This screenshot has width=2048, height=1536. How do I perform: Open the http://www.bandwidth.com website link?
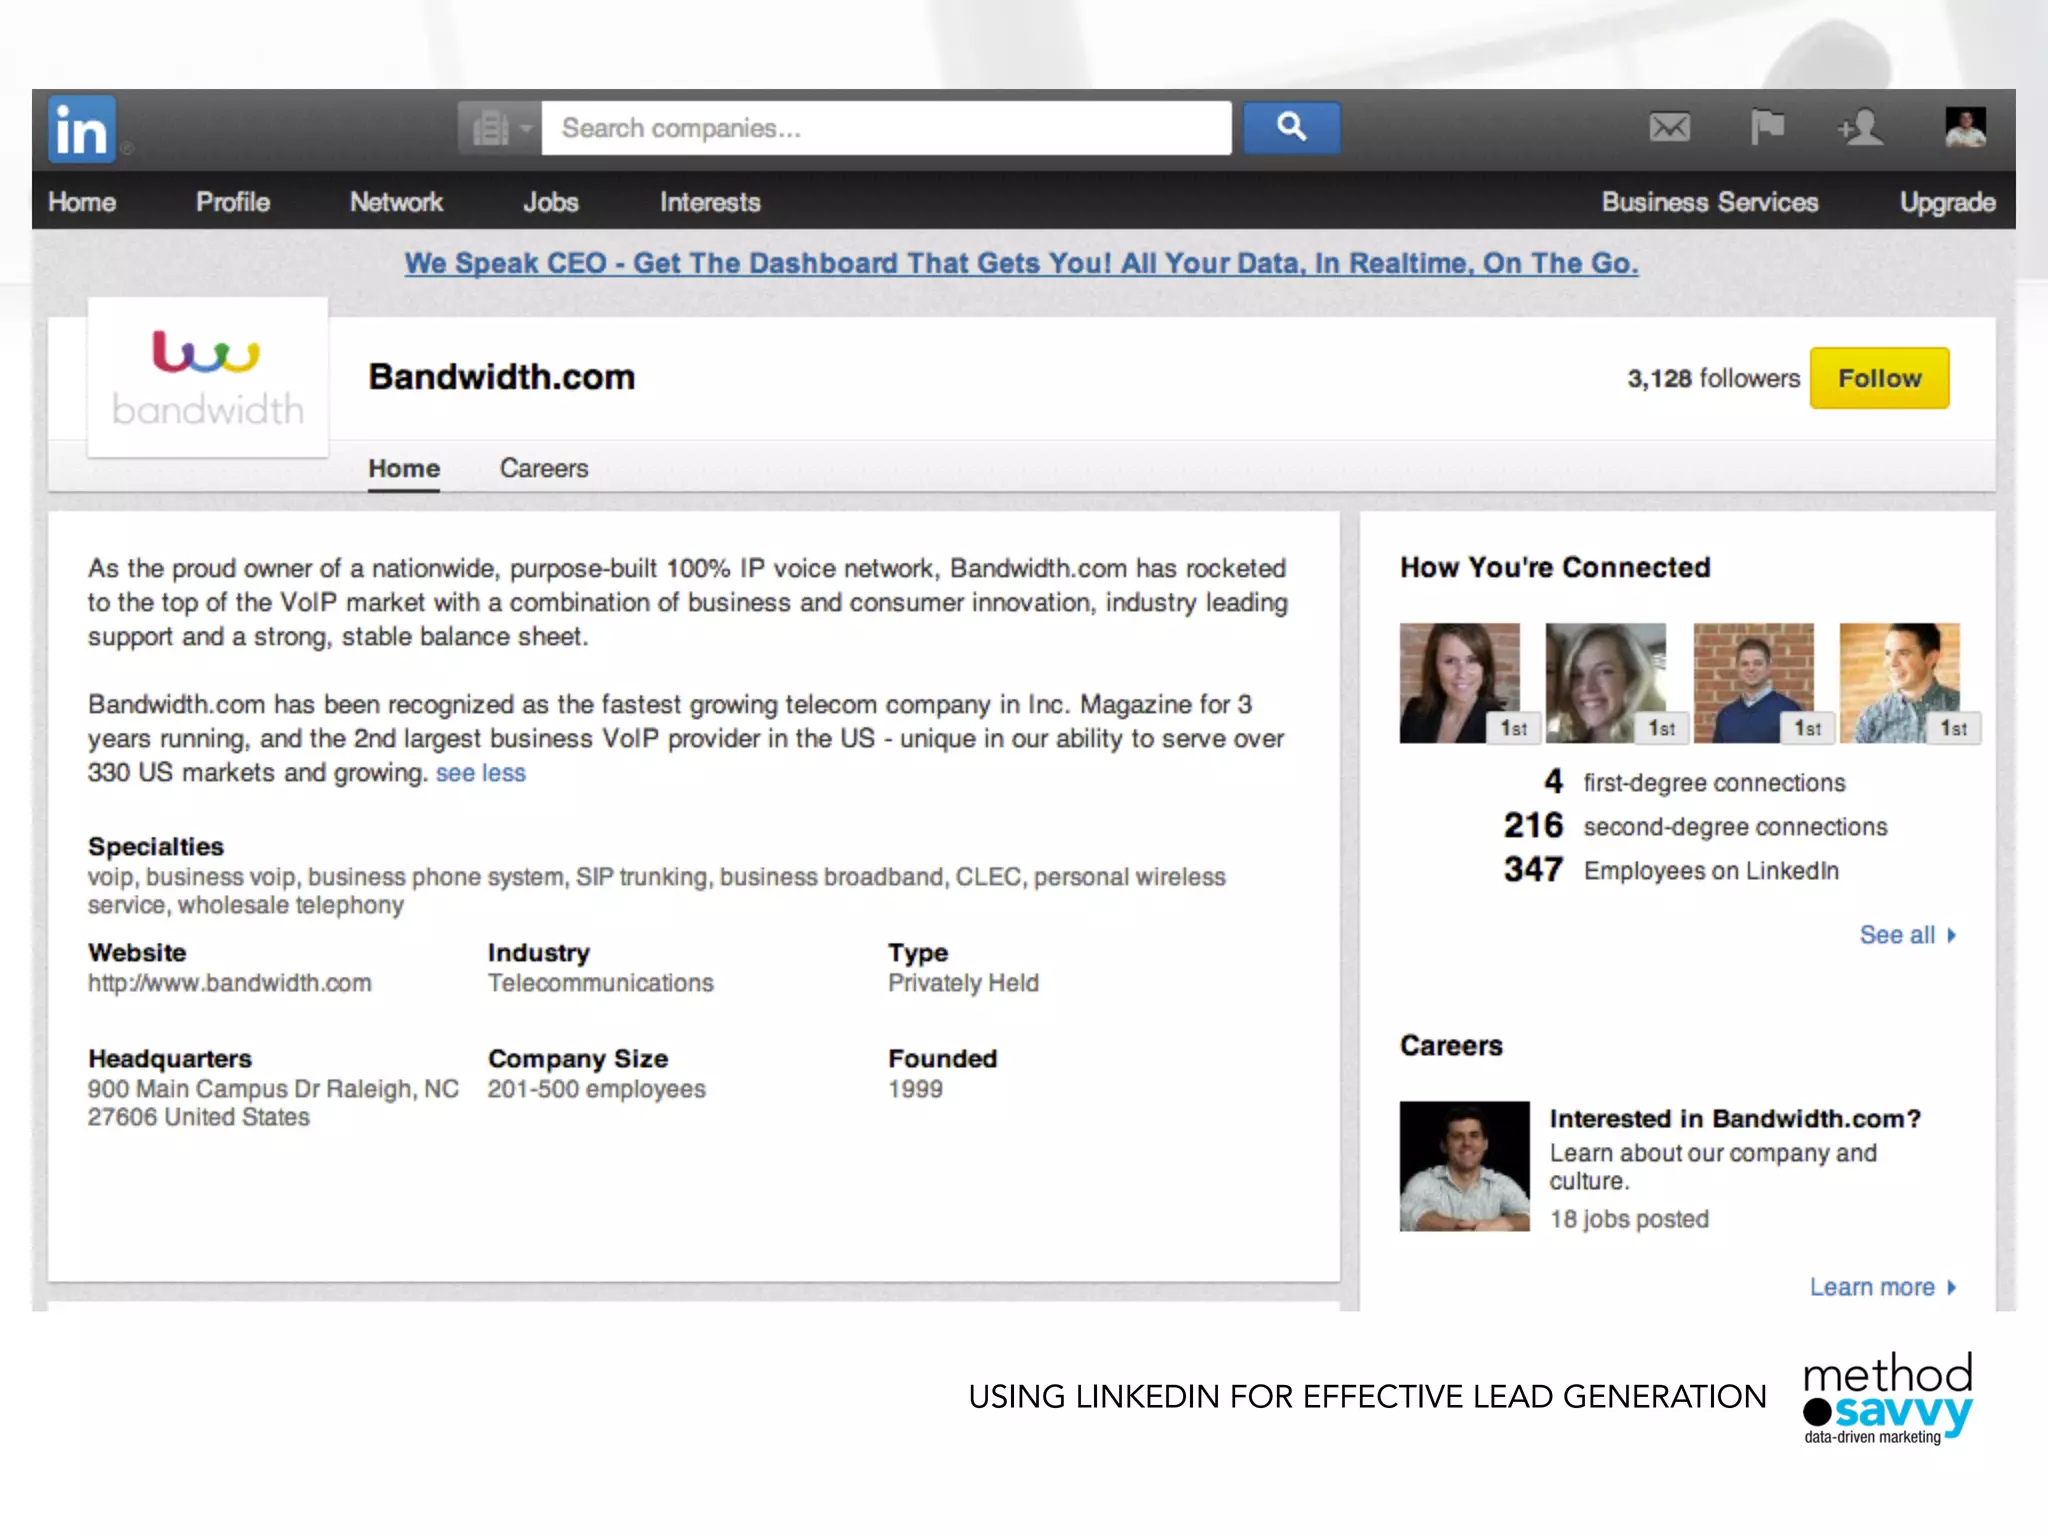[x=229, y=983]
